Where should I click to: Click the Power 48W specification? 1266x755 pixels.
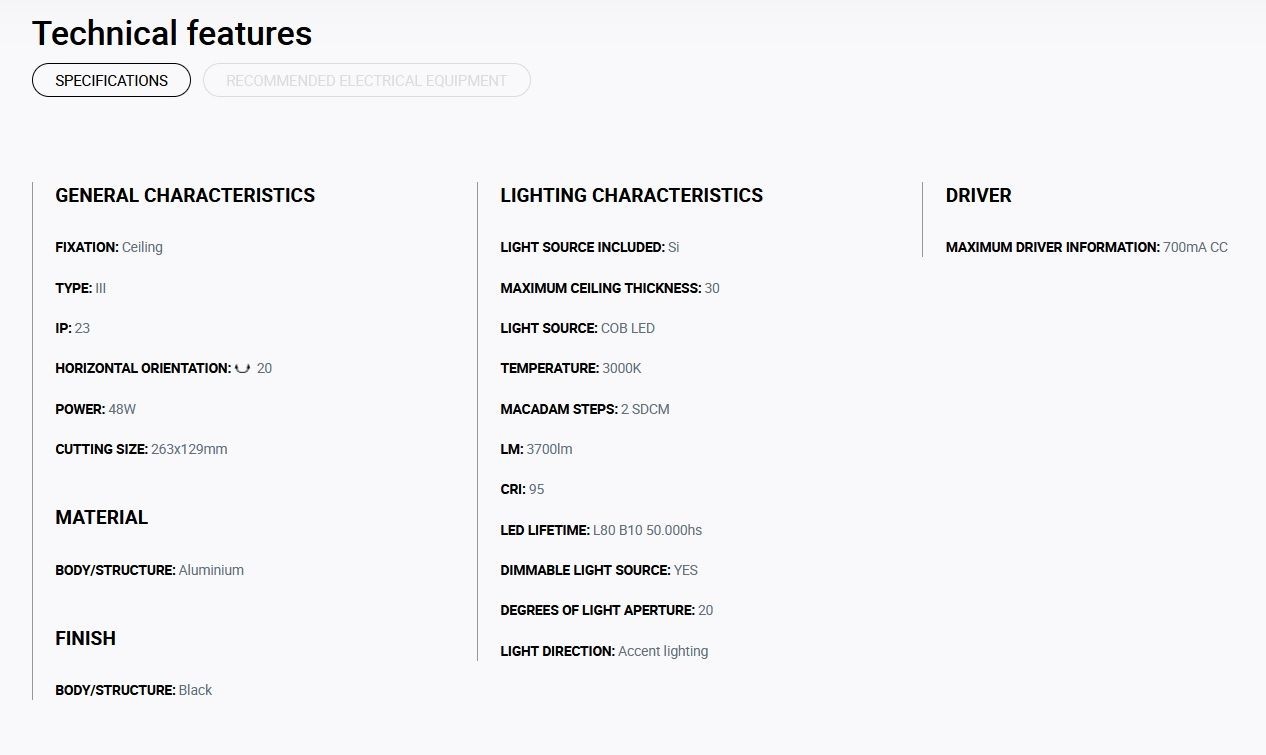[x=95, y=409]
